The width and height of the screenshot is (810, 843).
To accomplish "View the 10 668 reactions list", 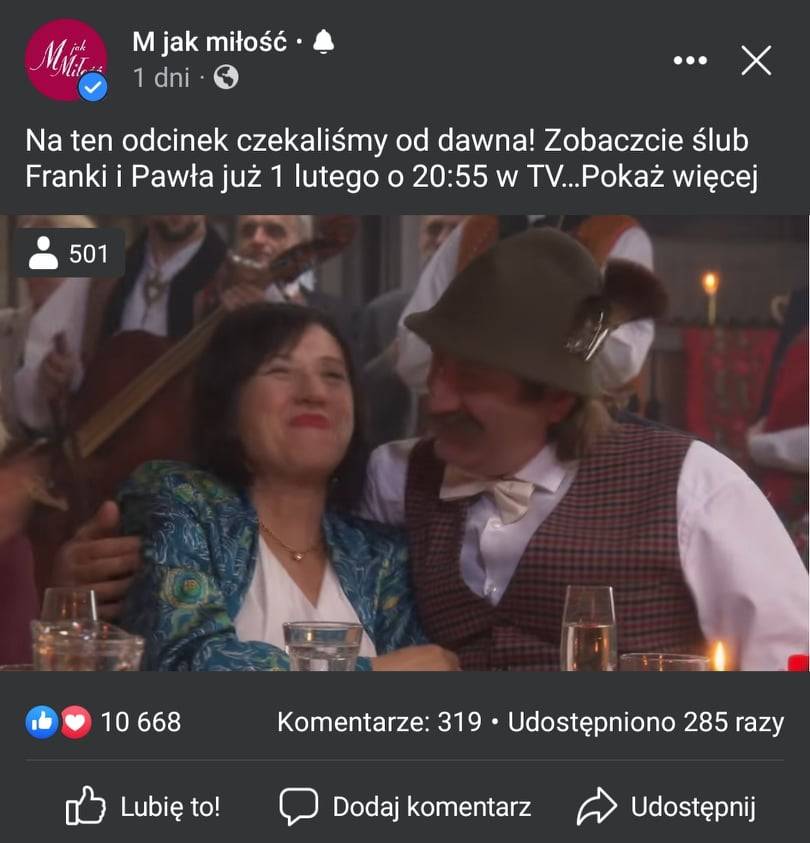I will [x=141, y=721].
